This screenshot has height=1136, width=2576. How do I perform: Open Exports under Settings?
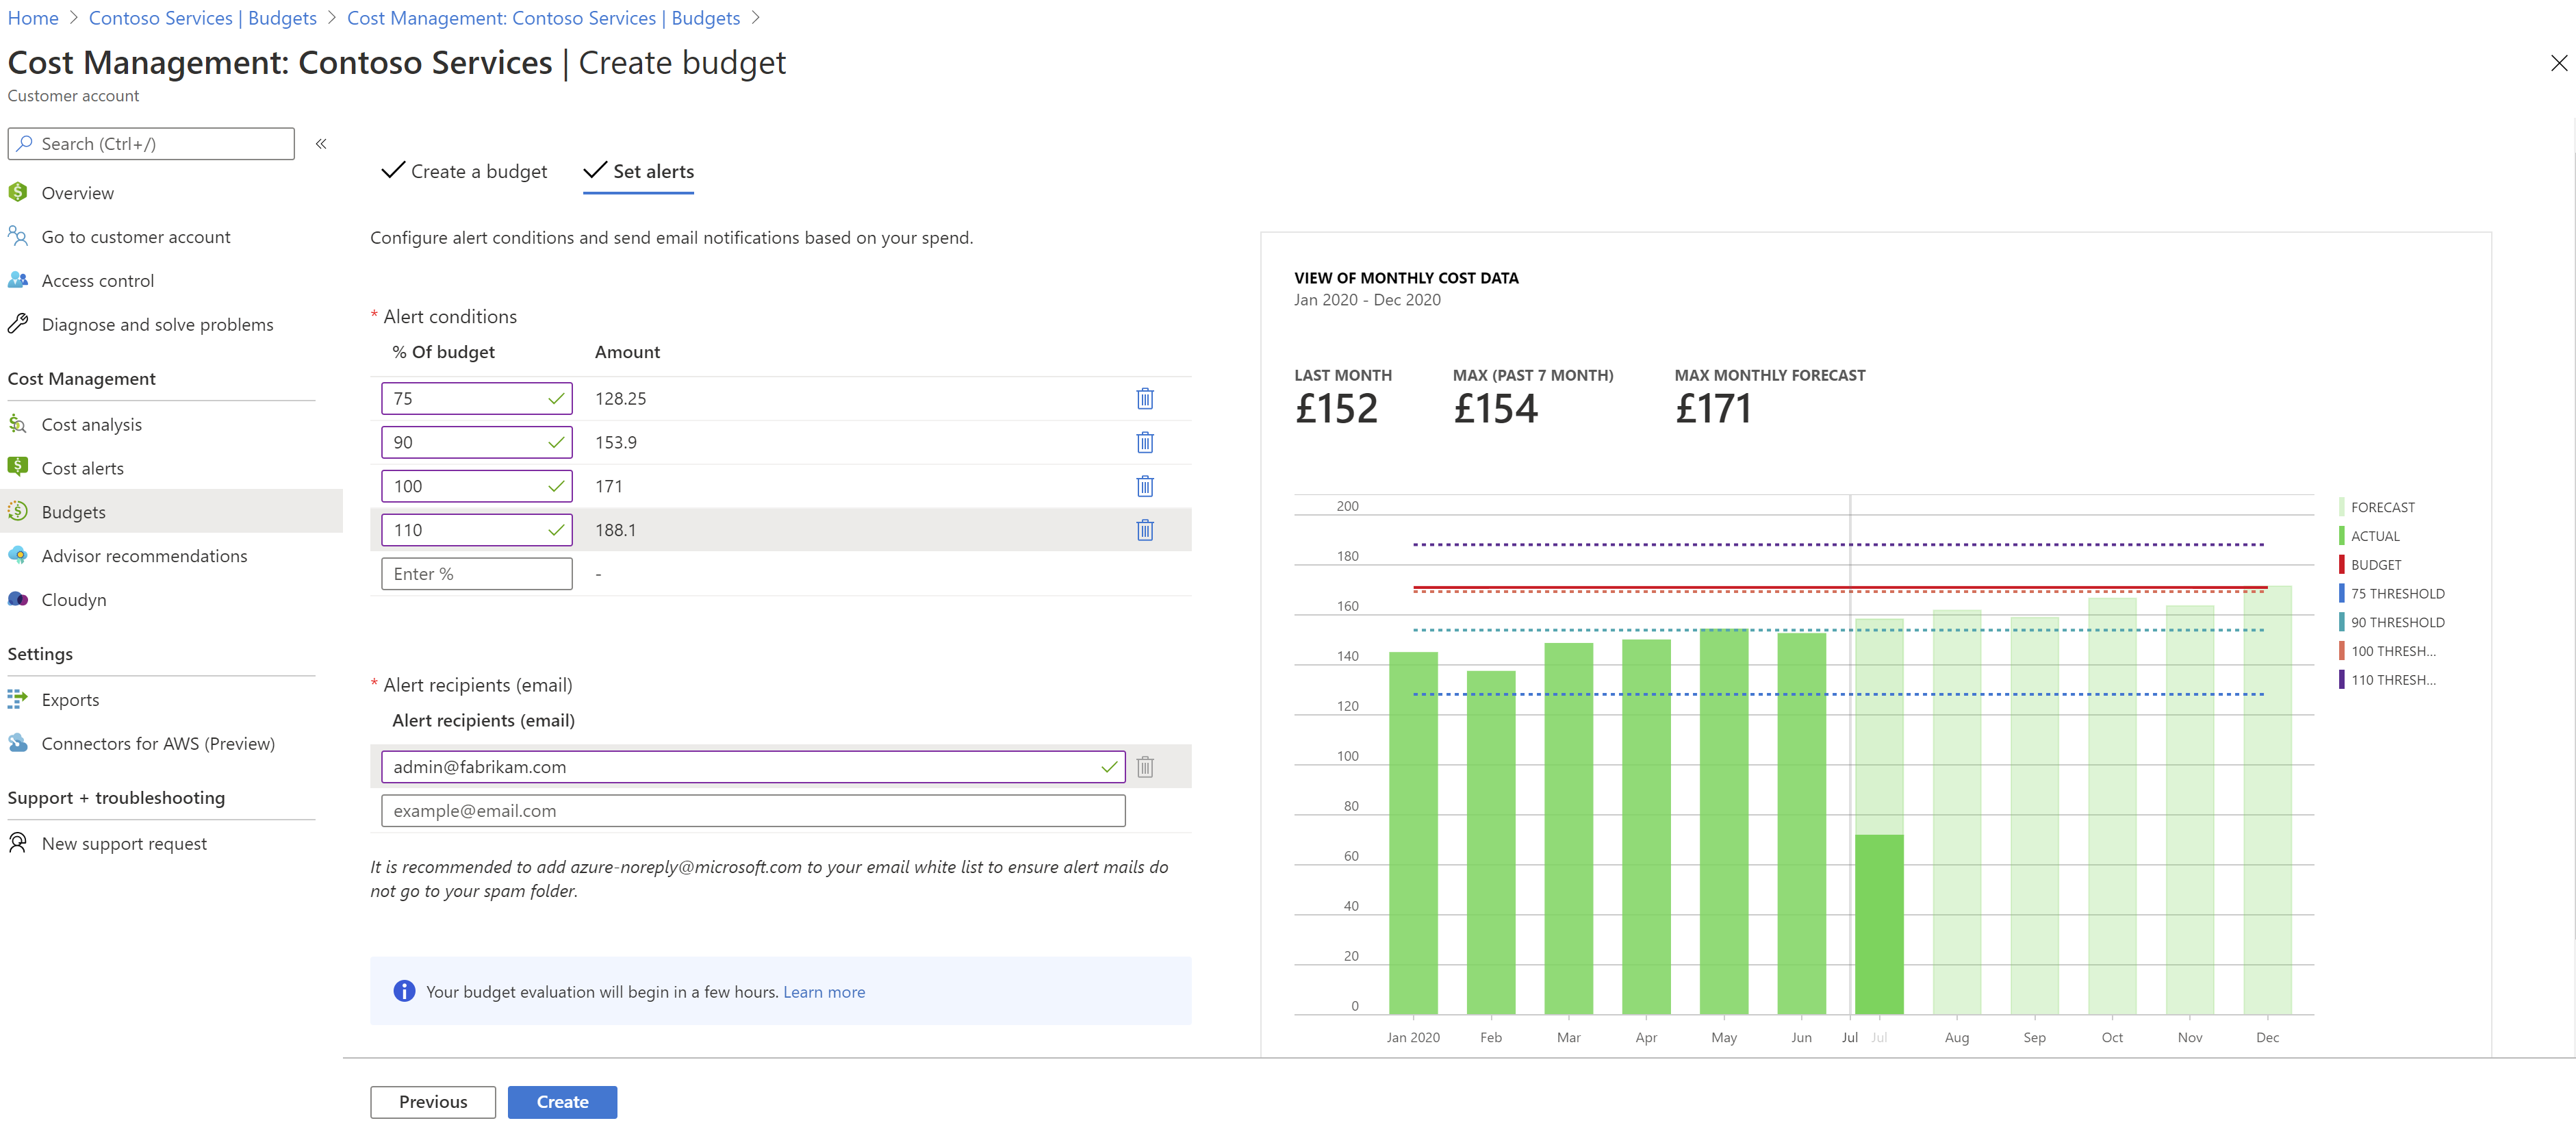[x=70, y=700]
